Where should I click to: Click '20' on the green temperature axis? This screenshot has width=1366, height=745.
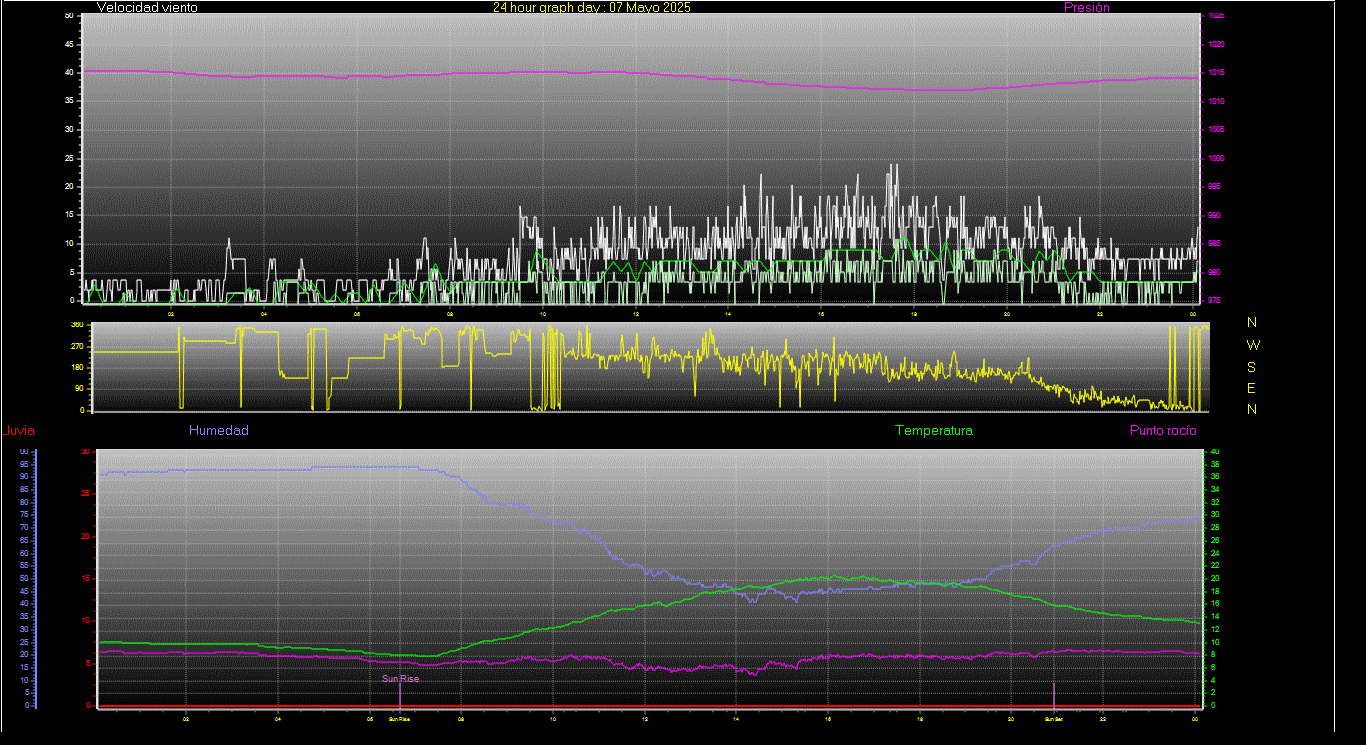pyautogui.click(x=1215, y=578)
